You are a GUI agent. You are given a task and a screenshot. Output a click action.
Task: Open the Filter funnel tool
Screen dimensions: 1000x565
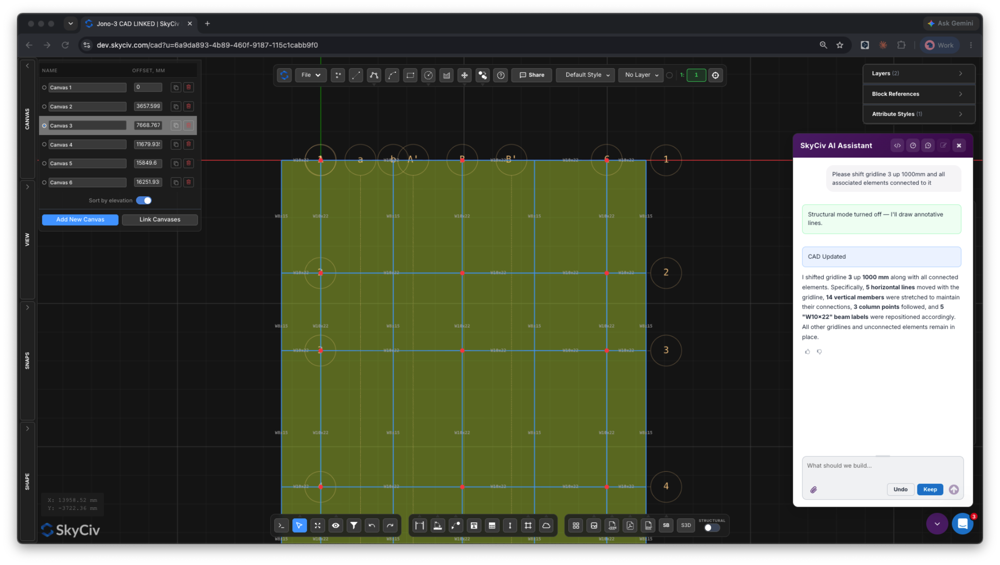[353, 525]
